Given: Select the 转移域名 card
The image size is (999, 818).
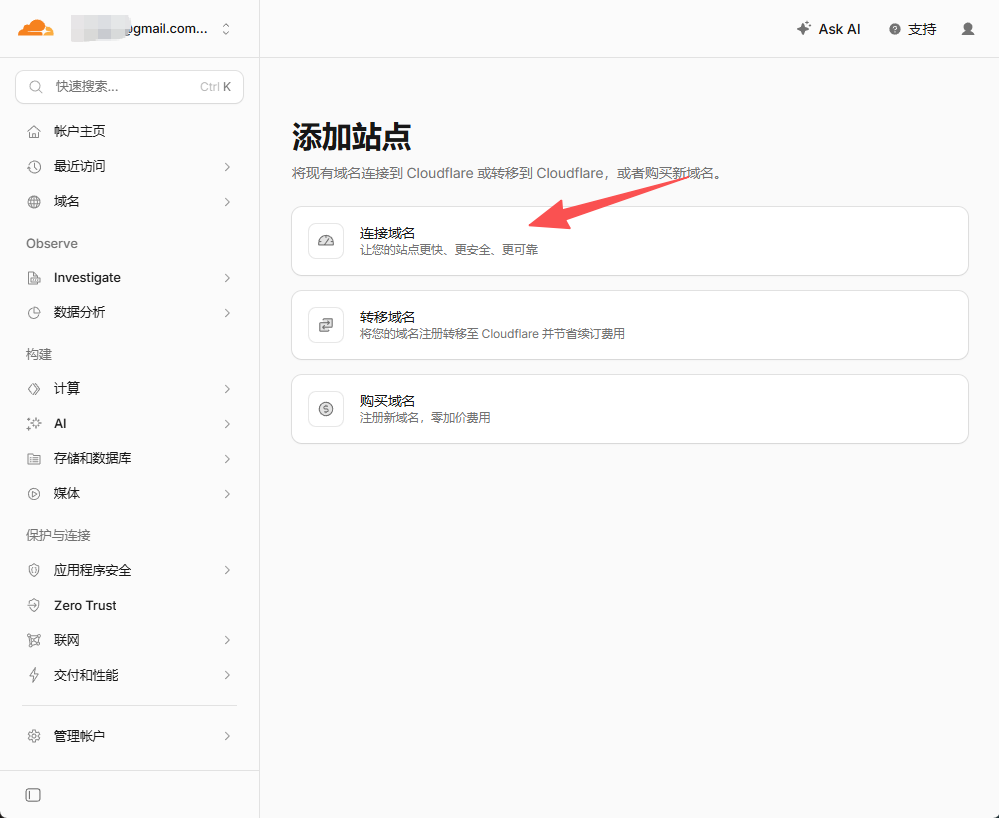Looking at the screenshot, I should [629, 325].
